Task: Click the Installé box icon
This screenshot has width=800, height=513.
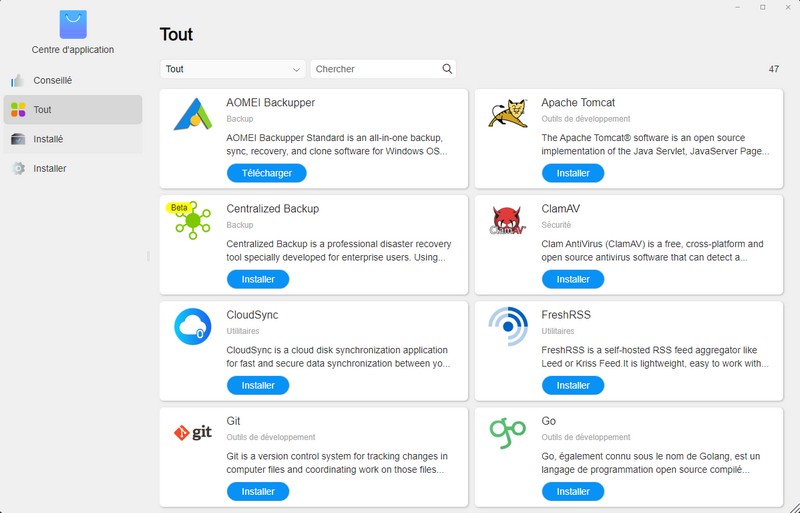Action: (18, 139)
